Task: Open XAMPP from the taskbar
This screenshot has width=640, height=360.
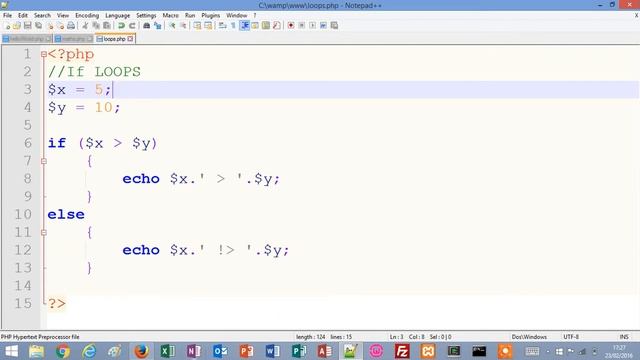Action: pos(428,351)
